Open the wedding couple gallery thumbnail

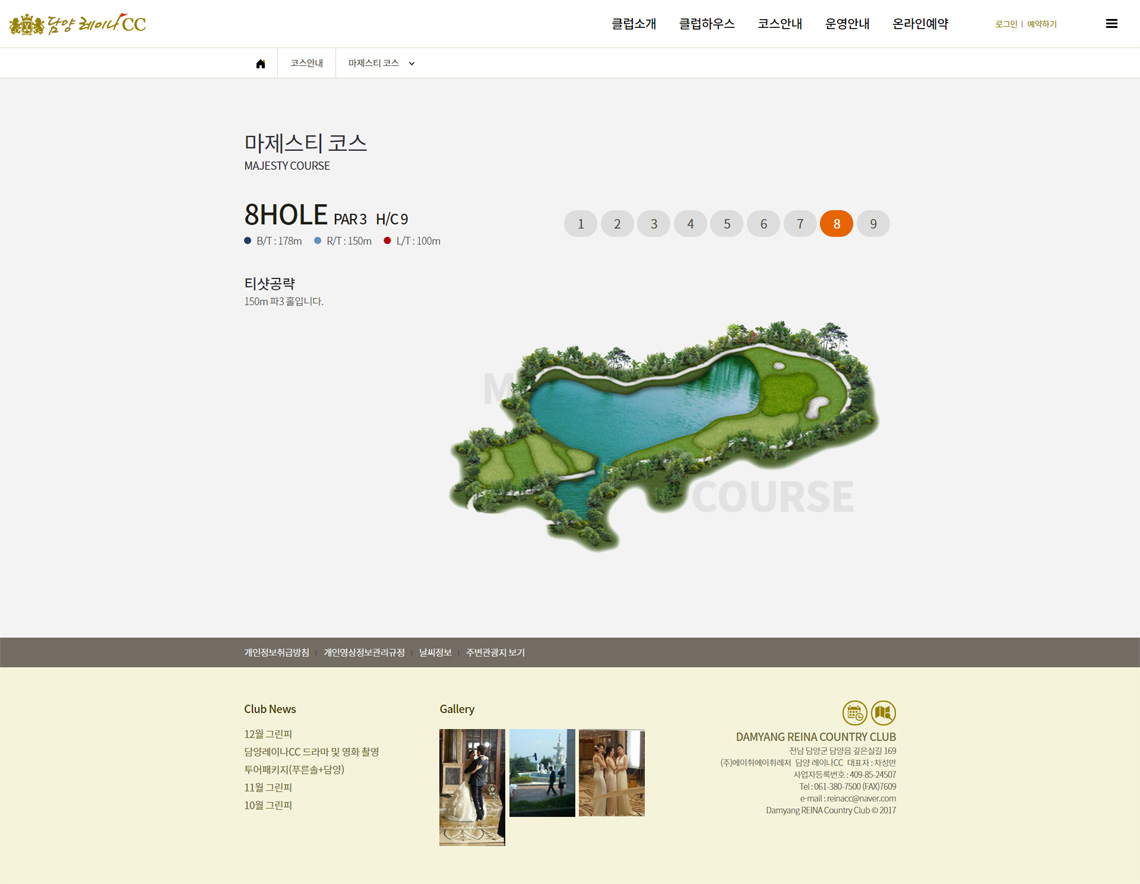472,787
